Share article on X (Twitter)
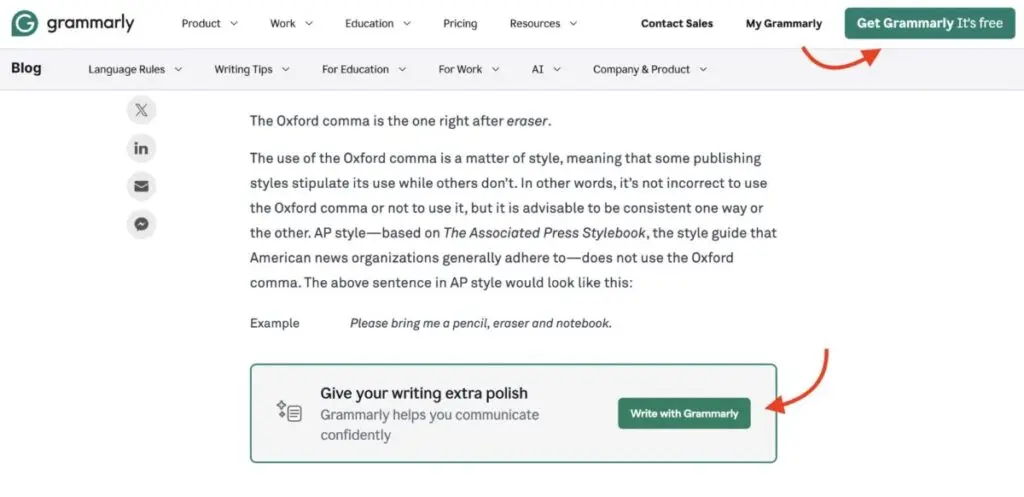 coord(141,110)
